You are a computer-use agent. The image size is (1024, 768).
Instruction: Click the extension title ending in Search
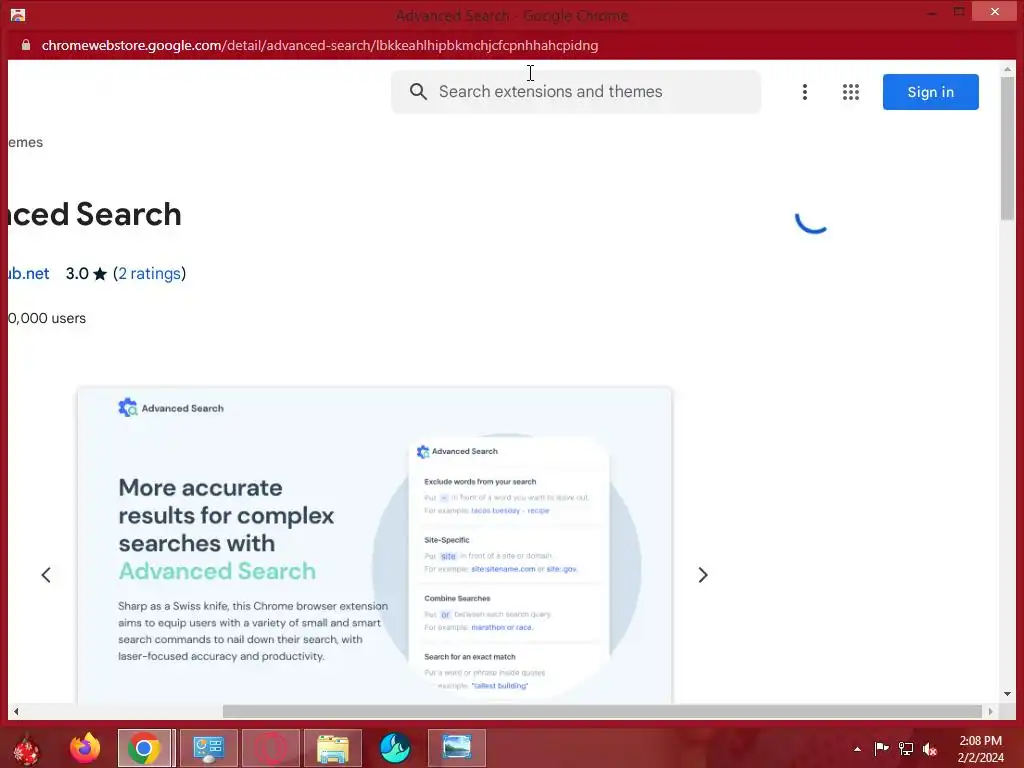(x=95, y=214)
